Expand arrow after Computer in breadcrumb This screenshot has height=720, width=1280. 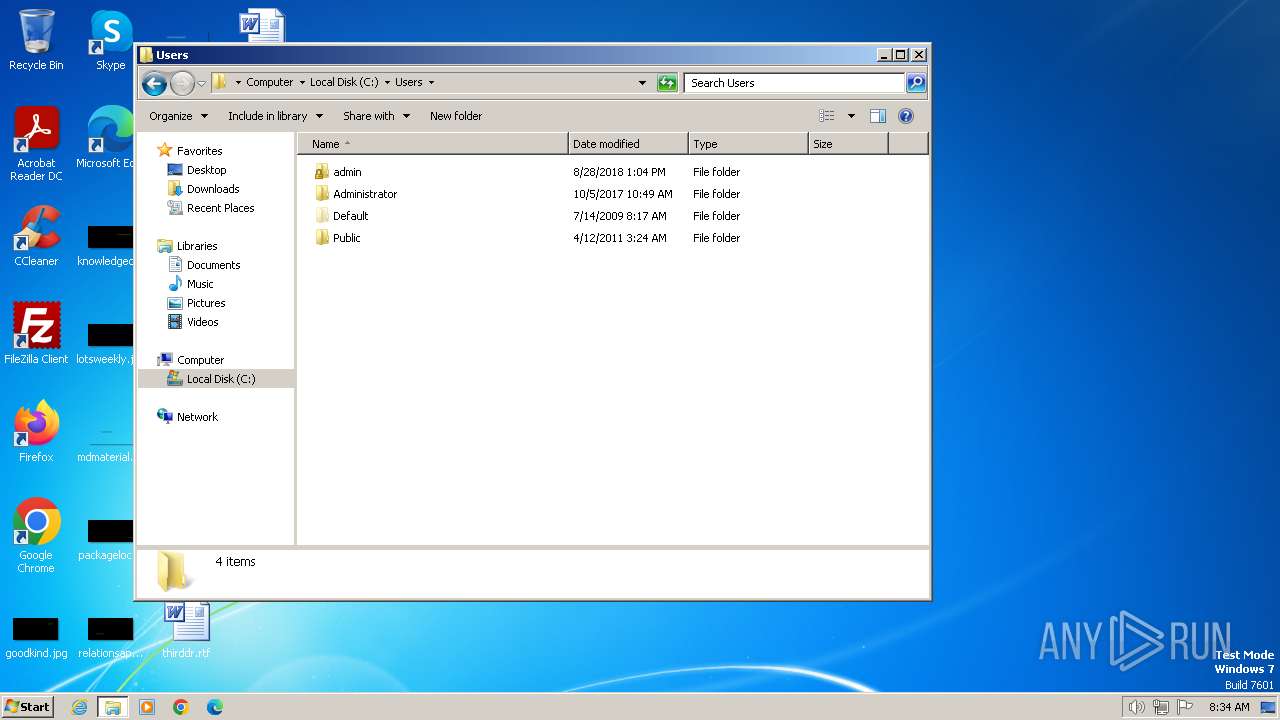click(302, 83)
